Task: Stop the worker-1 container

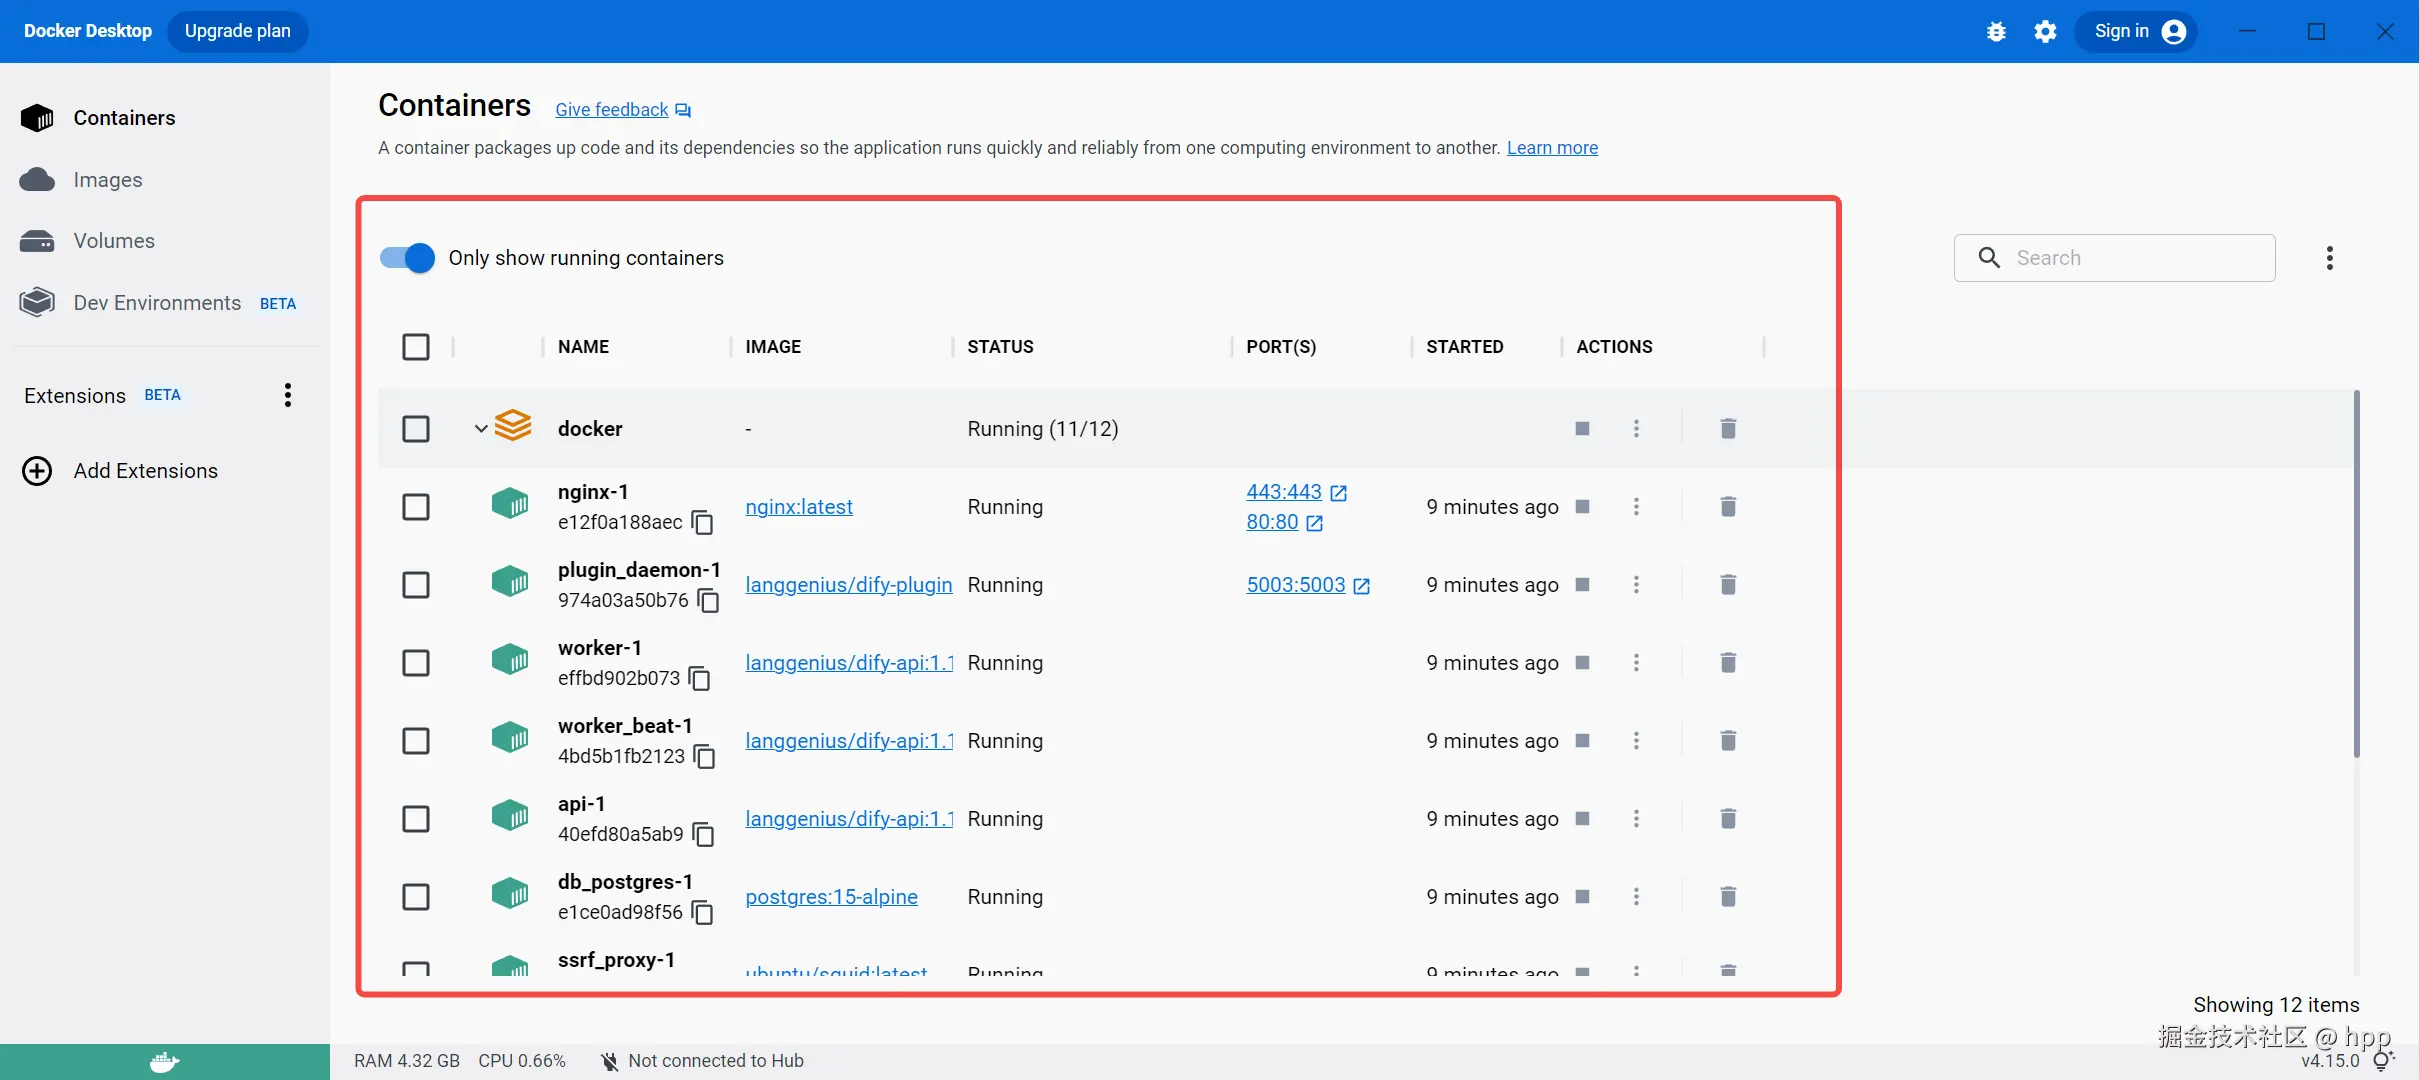Action: 1582,663
